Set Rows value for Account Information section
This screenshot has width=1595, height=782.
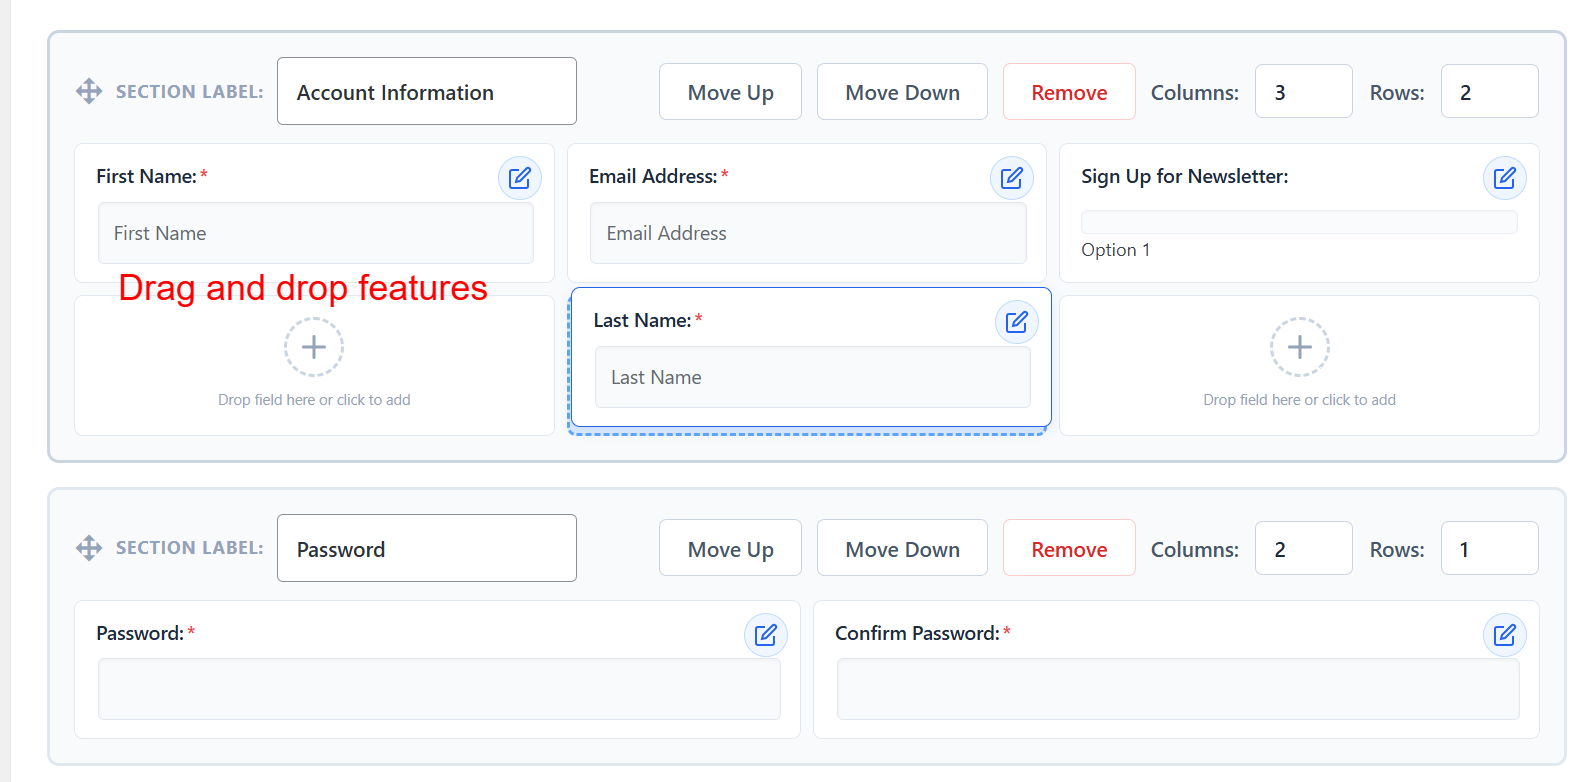[1490, 91]
